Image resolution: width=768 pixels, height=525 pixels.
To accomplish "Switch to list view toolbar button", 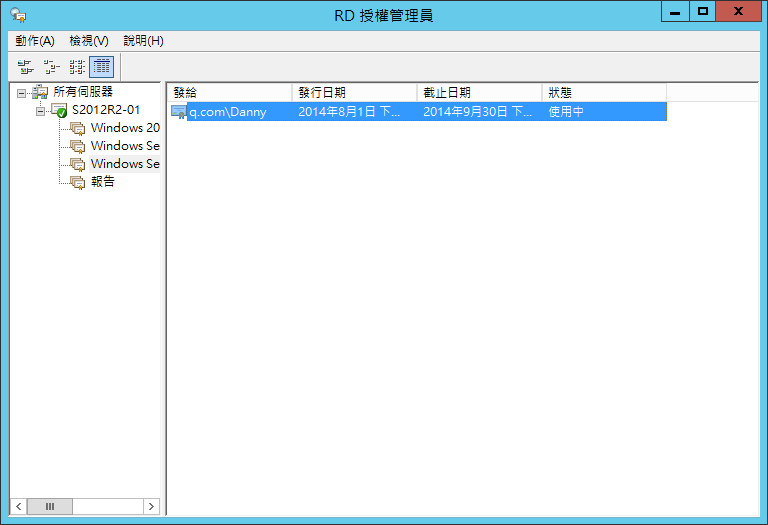I will pyautogui.click(x=76, y=67).
